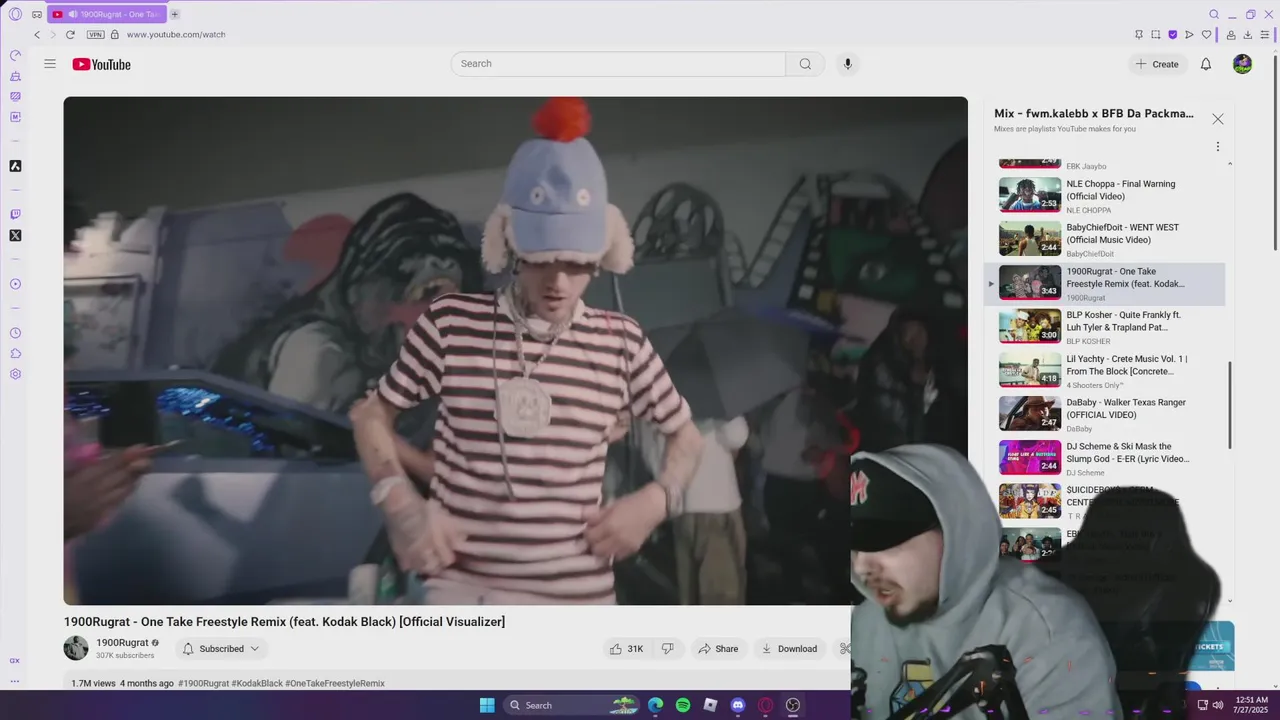Go to YouTube home via logo
Viewport: 1280px width, 720px height.
point(101,64)
